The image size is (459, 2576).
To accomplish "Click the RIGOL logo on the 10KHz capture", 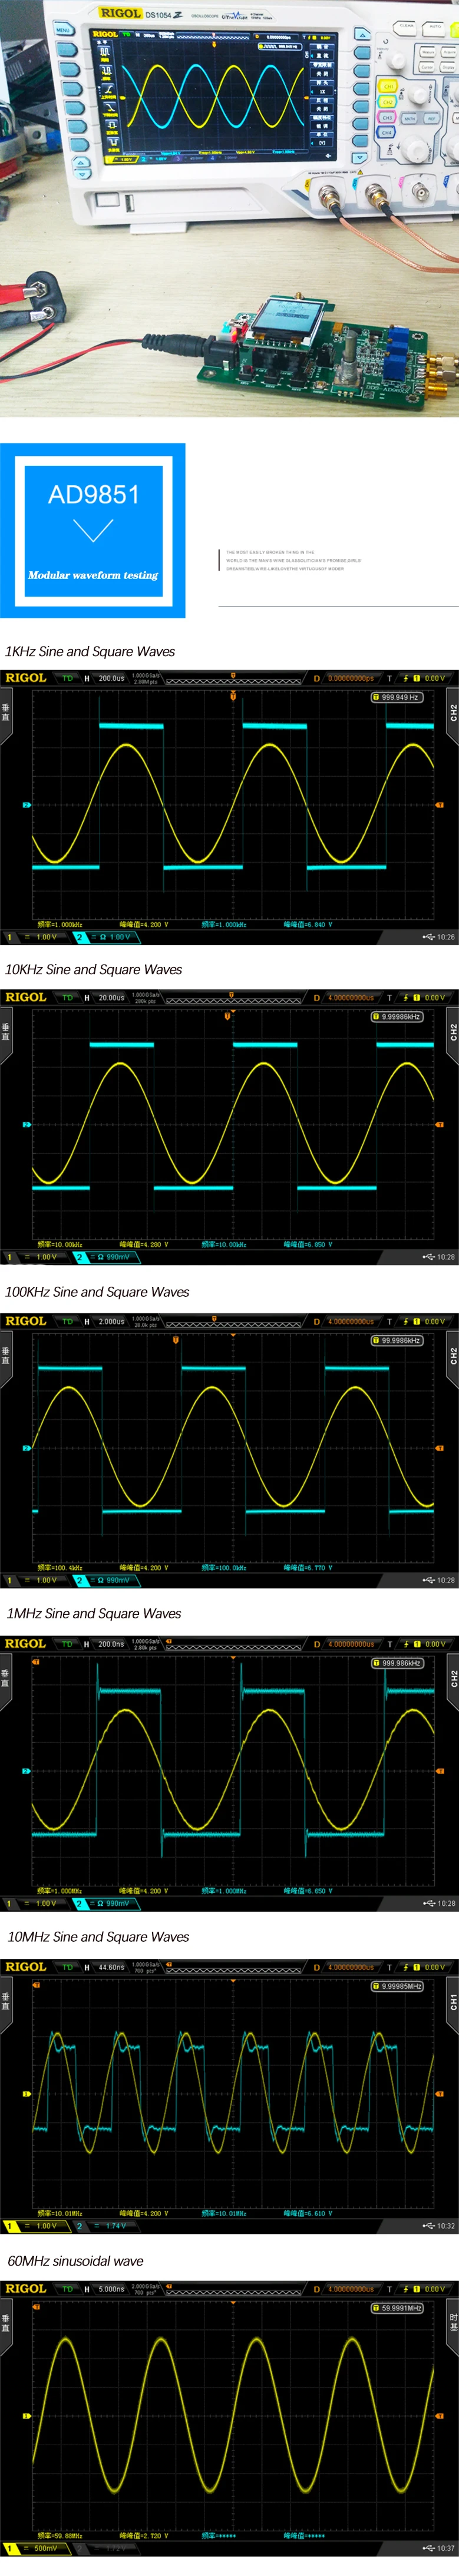I will [26, 997].
